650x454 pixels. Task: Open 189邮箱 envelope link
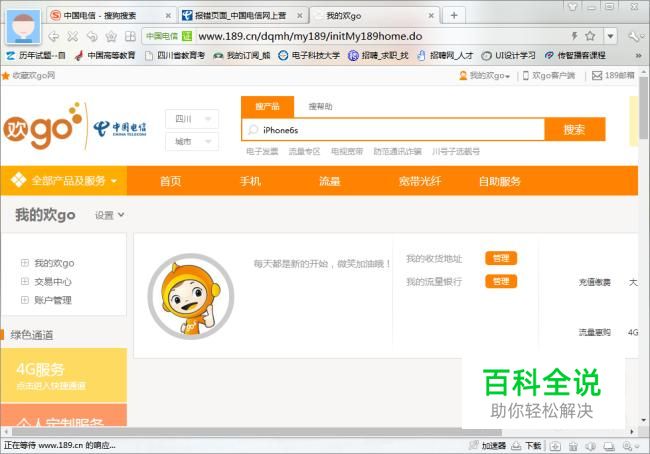click(613, 75)
